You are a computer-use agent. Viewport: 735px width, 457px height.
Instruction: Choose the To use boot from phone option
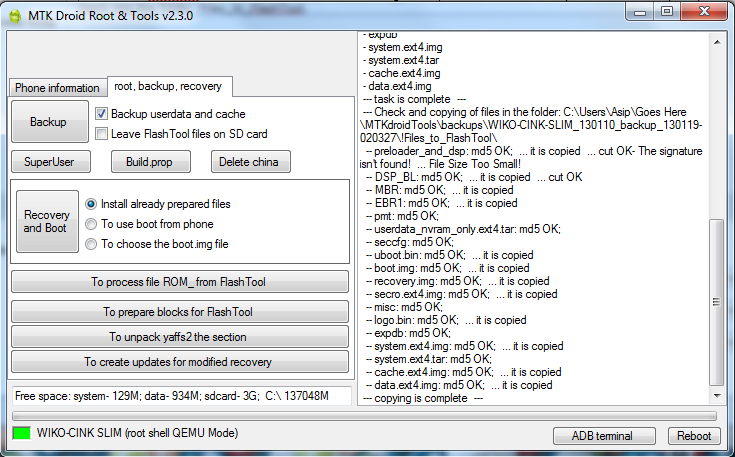[91, 224]
